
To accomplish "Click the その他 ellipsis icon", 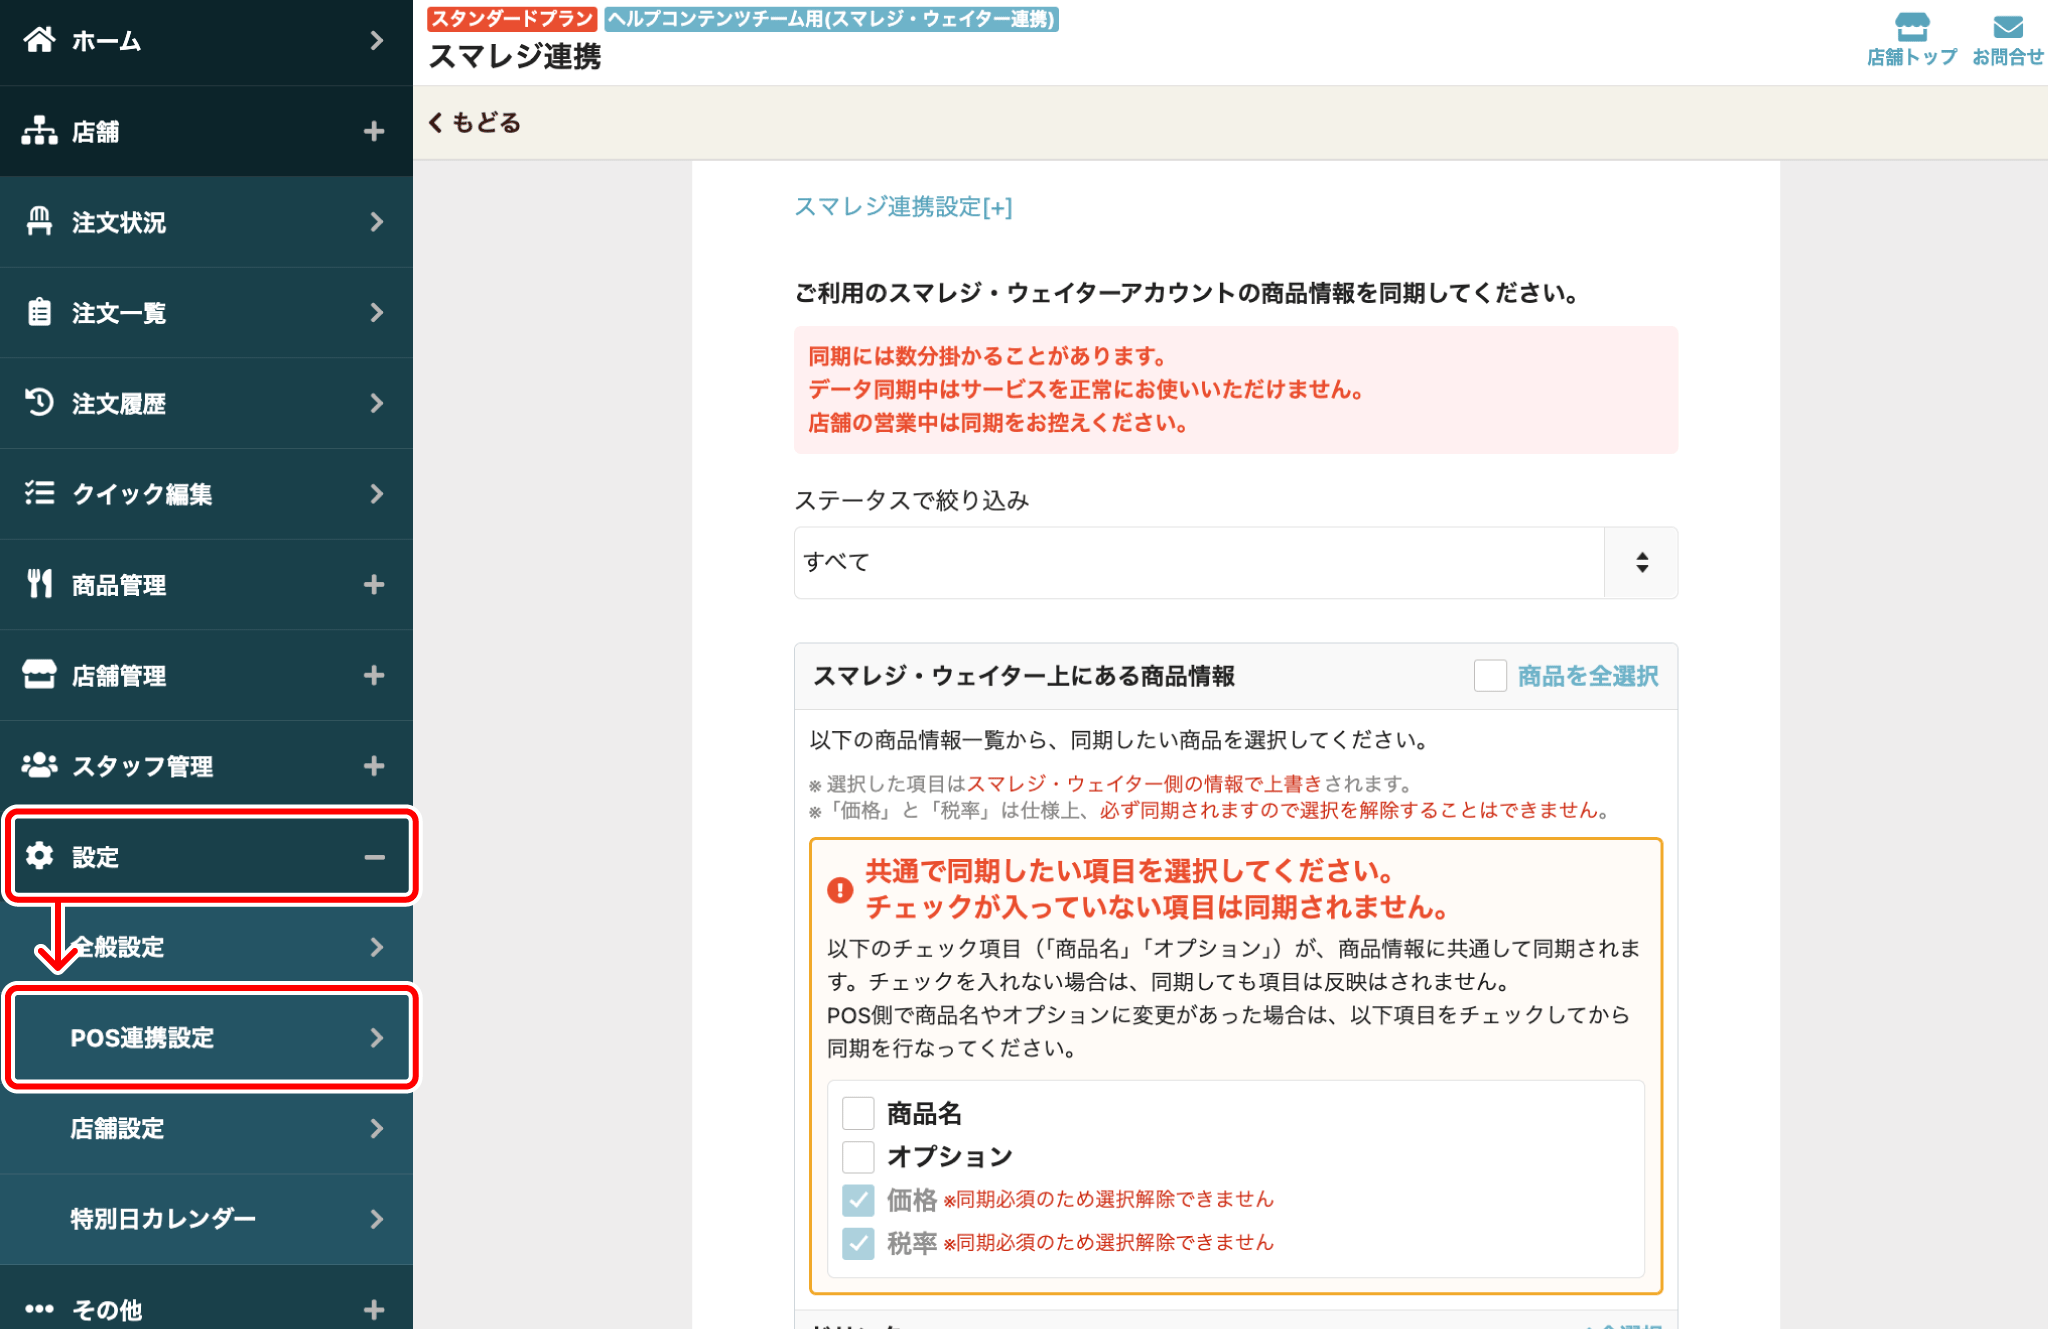I will tap(39, 1309).
